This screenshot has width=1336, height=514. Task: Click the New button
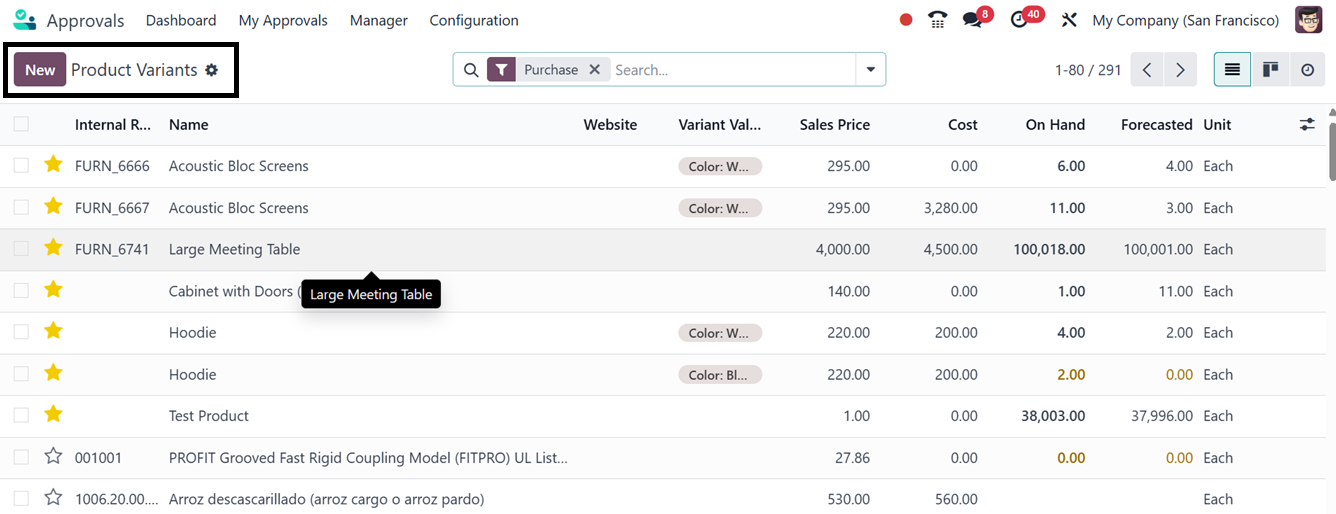click(40, 70)
